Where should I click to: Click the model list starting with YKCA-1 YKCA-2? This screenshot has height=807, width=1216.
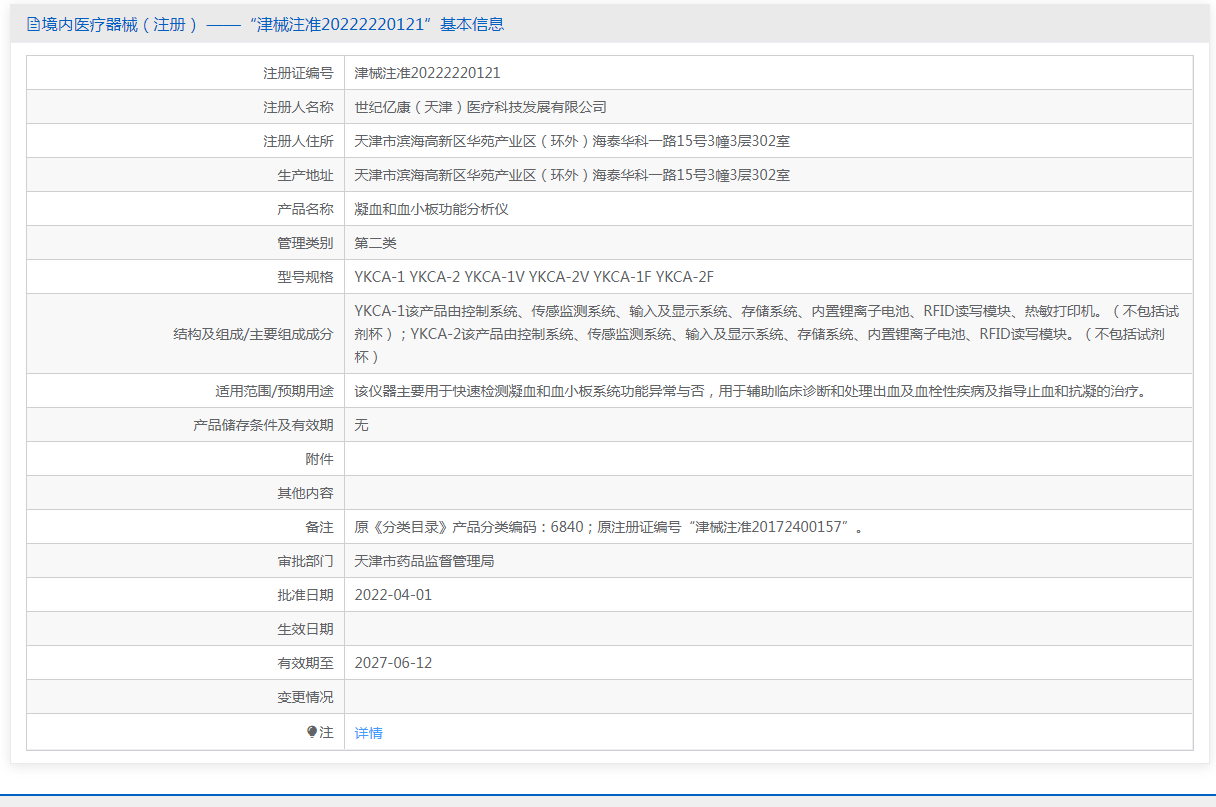[534, 277]
